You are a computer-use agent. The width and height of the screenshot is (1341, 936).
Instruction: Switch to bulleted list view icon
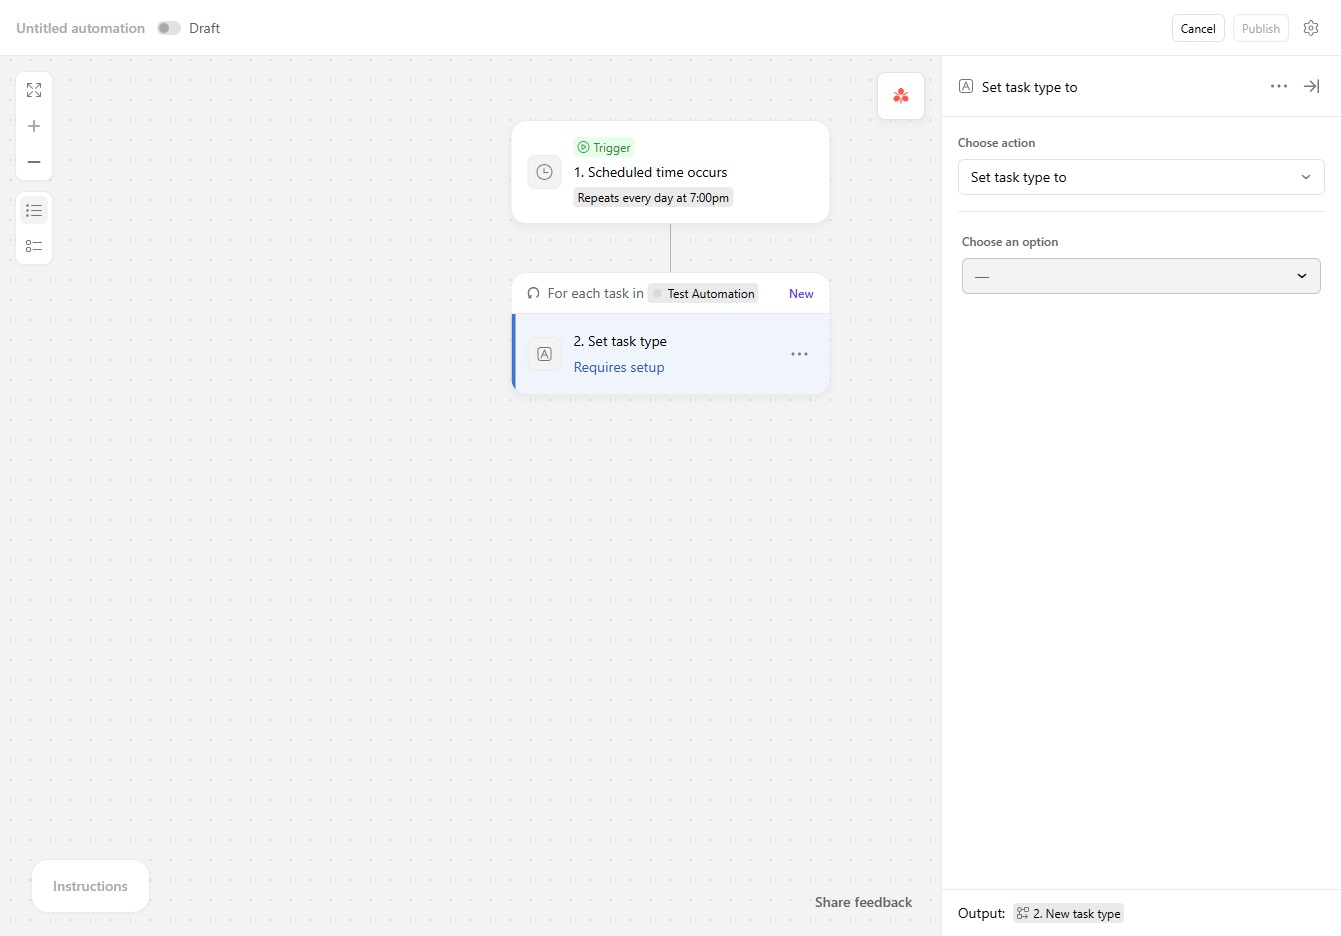(x=34, y=210)
